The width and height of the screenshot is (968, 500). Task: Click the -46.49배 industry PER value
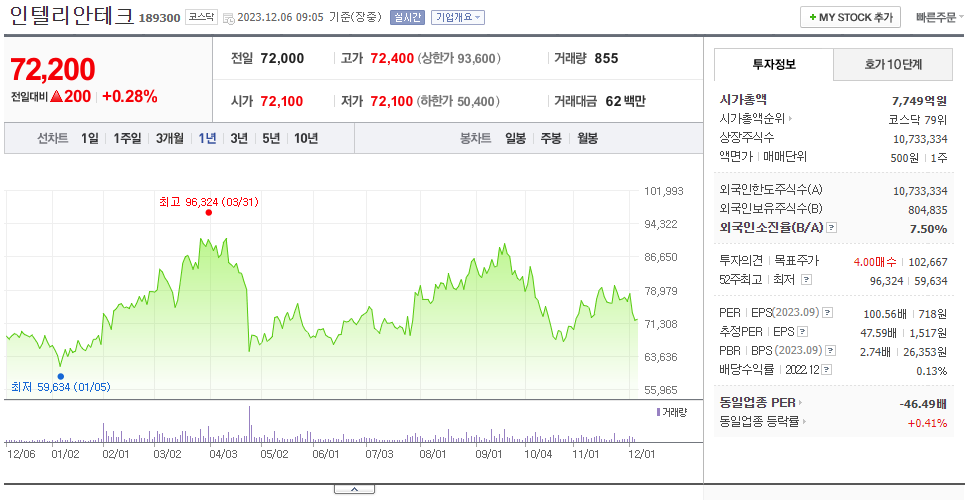pyautogui.click(x=923, y=404)
